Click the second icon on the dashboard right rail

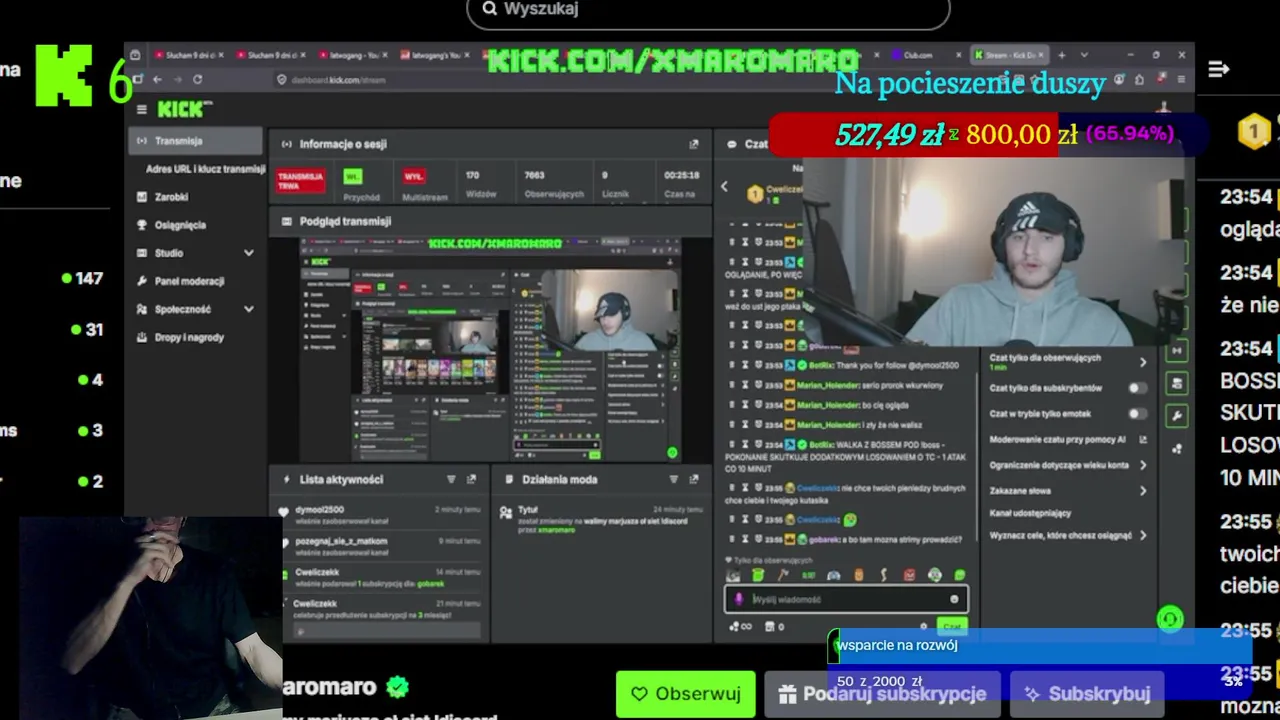coord(1177,383)
